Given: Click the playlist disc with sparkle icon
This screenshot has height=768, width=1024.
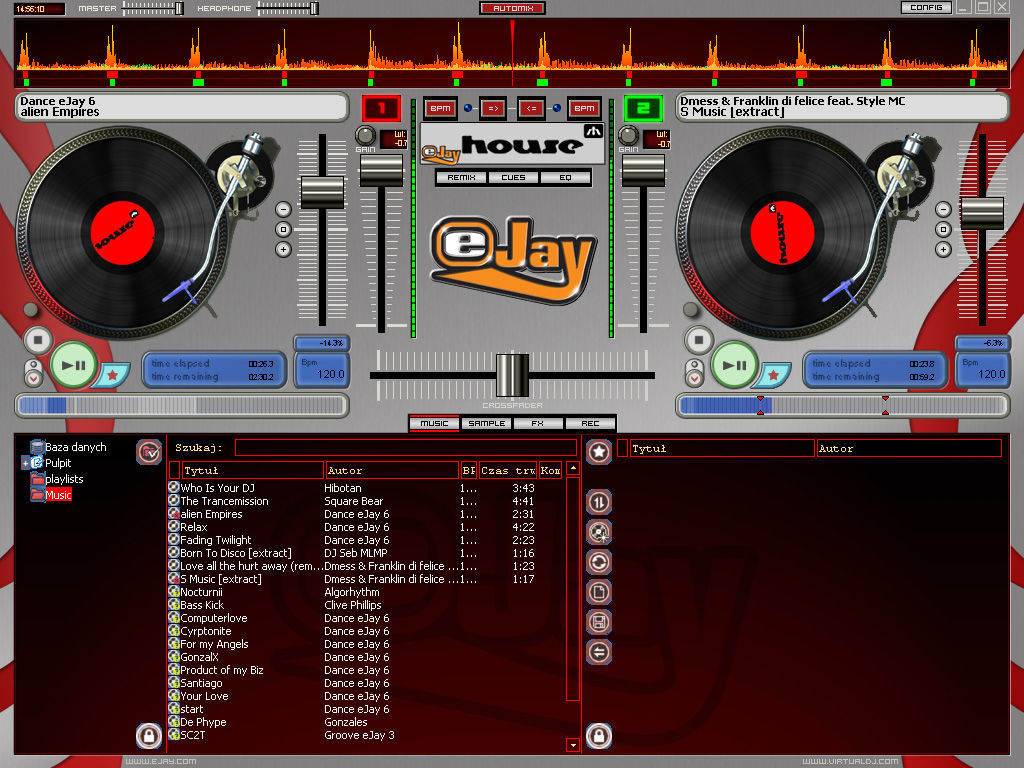Looking at the screenshot, I should click(x=599, y=532).
